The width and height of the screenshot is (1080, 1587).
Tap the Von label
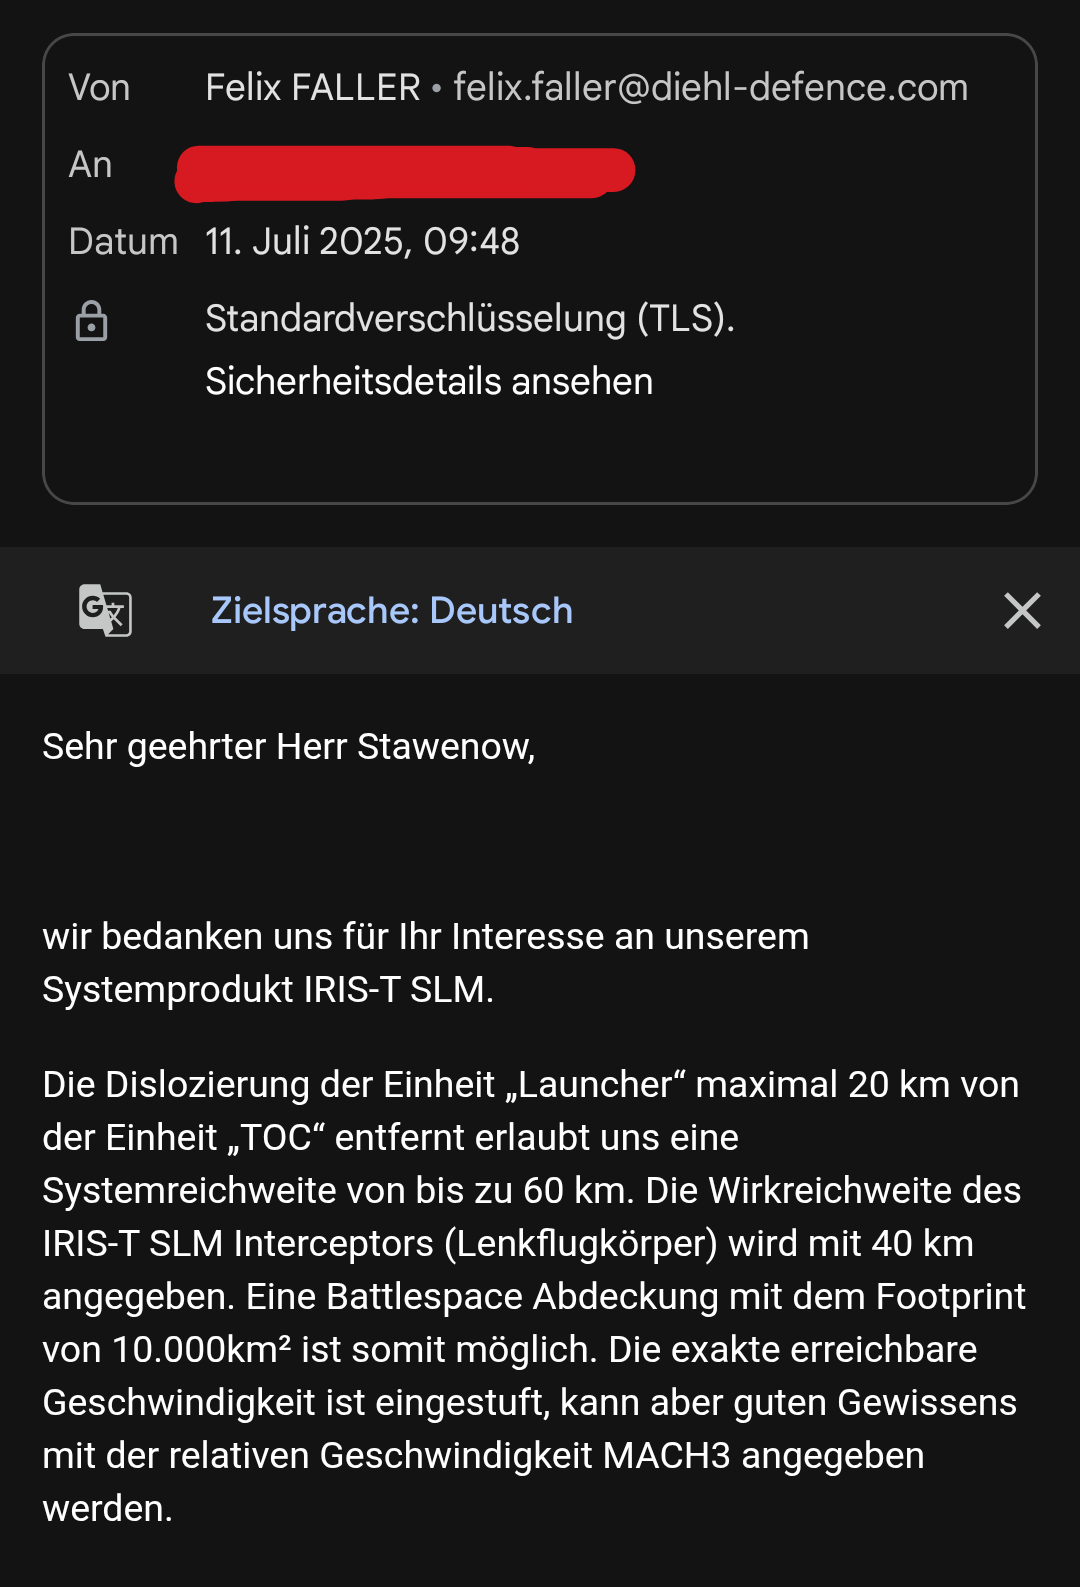(99, 88)
